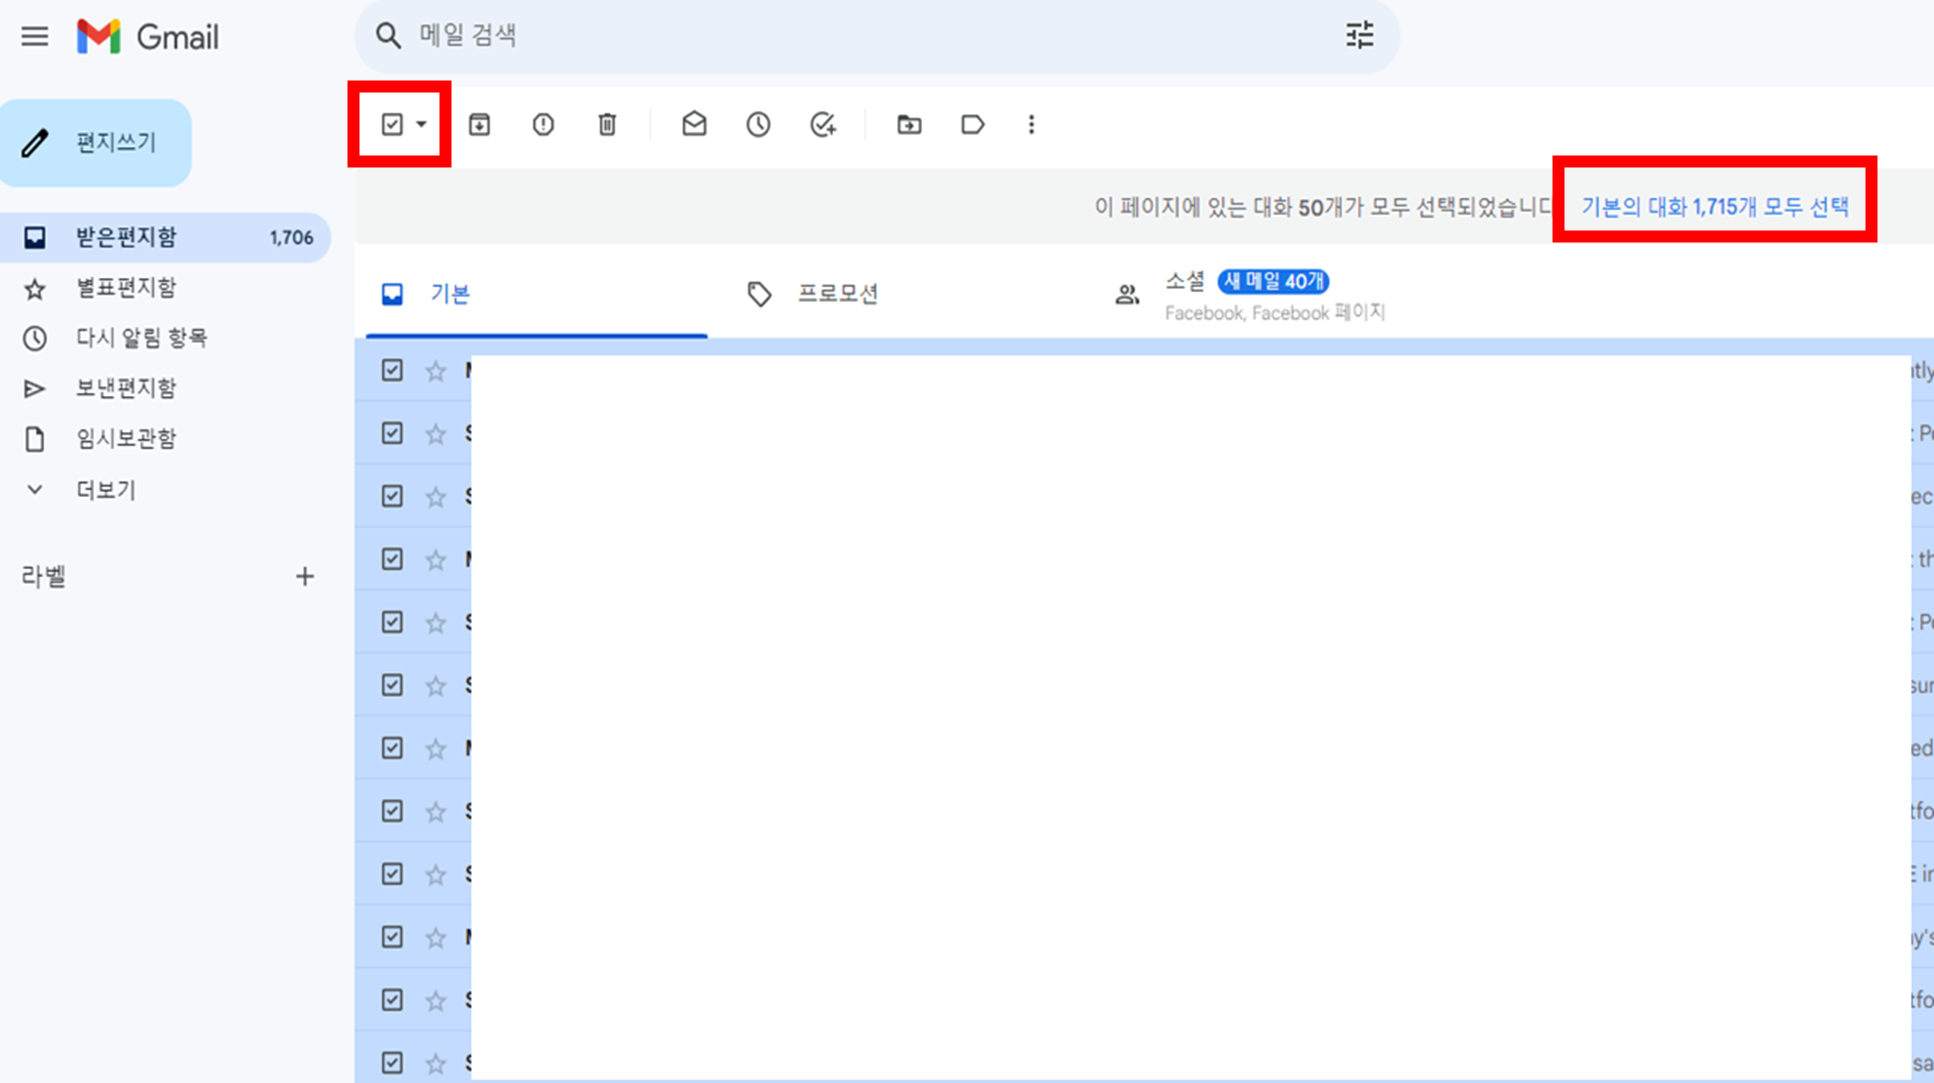
Task: Add selected emails to Tasks
Action: pyautogui.click(x=822, y=124)
